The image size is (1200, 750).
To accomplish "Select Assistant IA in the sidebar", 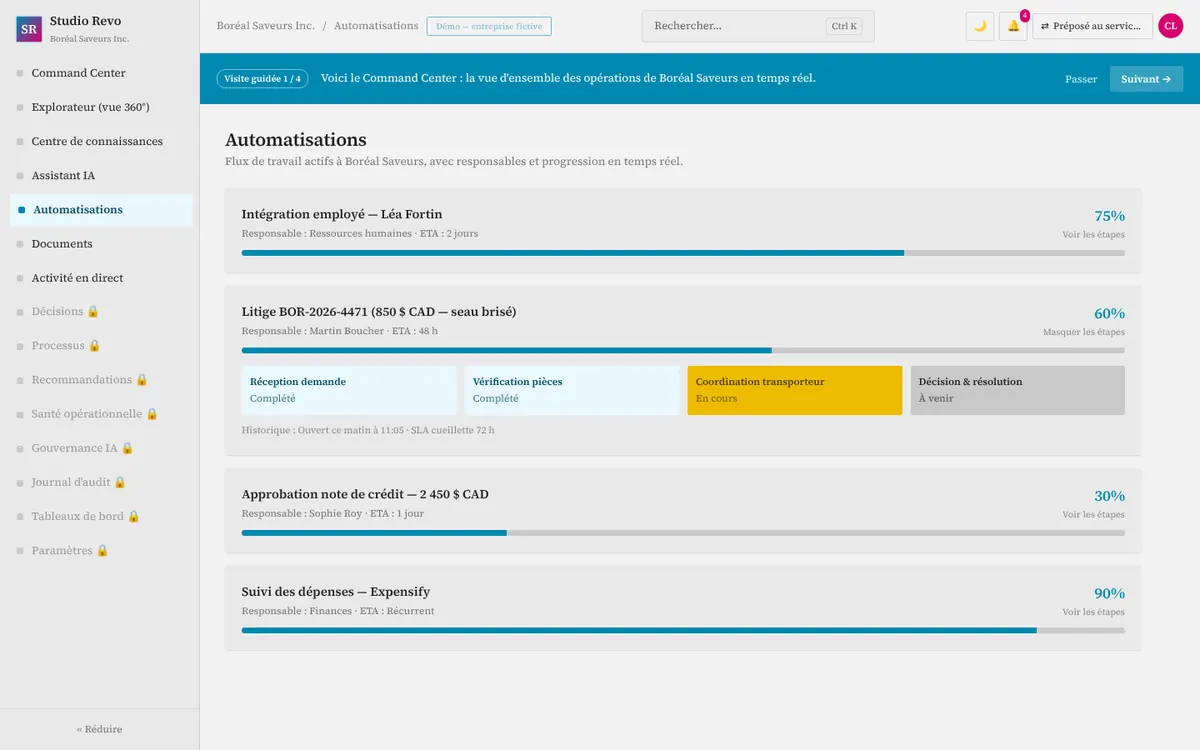I will [100, 175].
